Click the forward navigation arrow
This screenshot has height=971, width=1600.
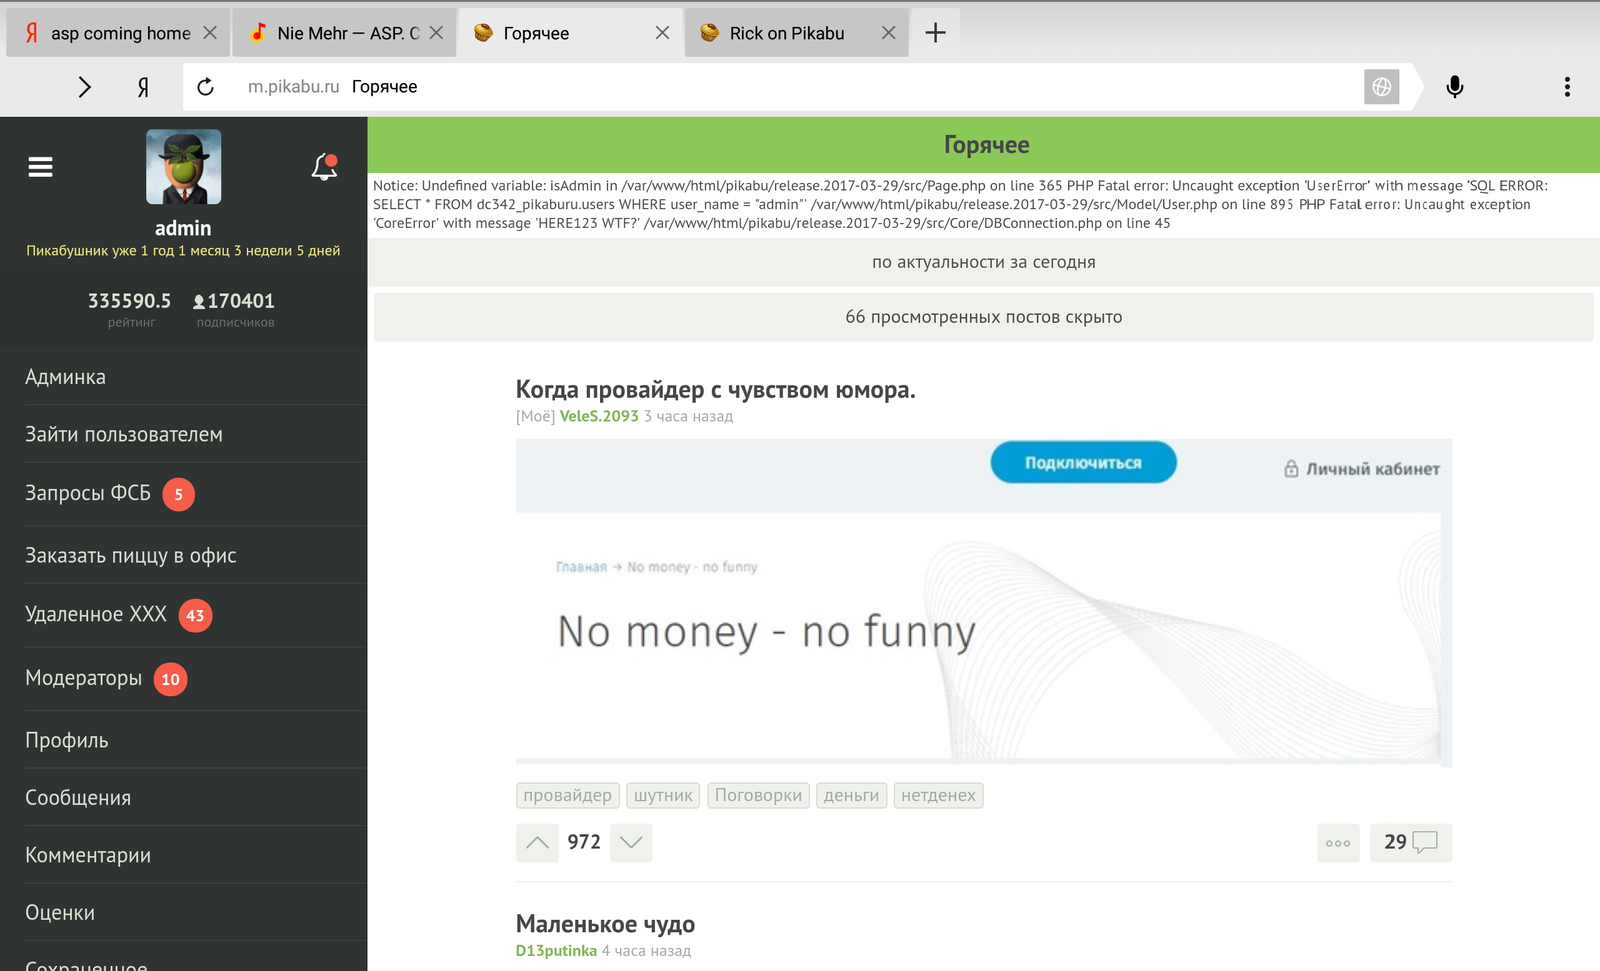click(85, 87)
